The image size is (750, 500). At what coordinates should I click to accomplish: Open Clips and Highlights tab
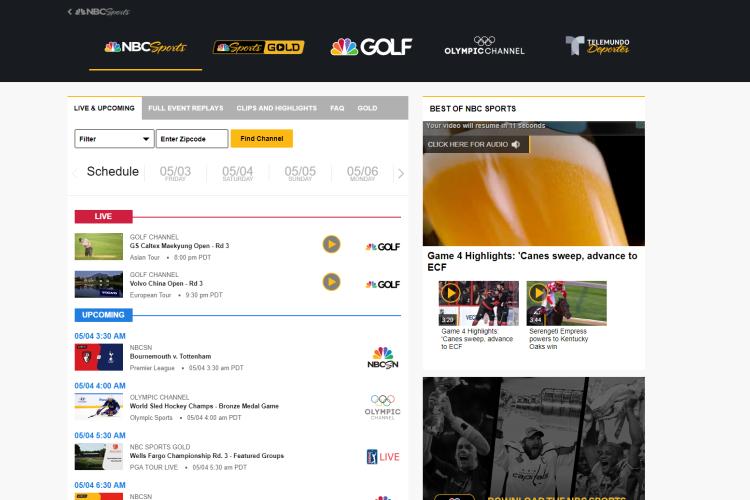coord(276,108)
